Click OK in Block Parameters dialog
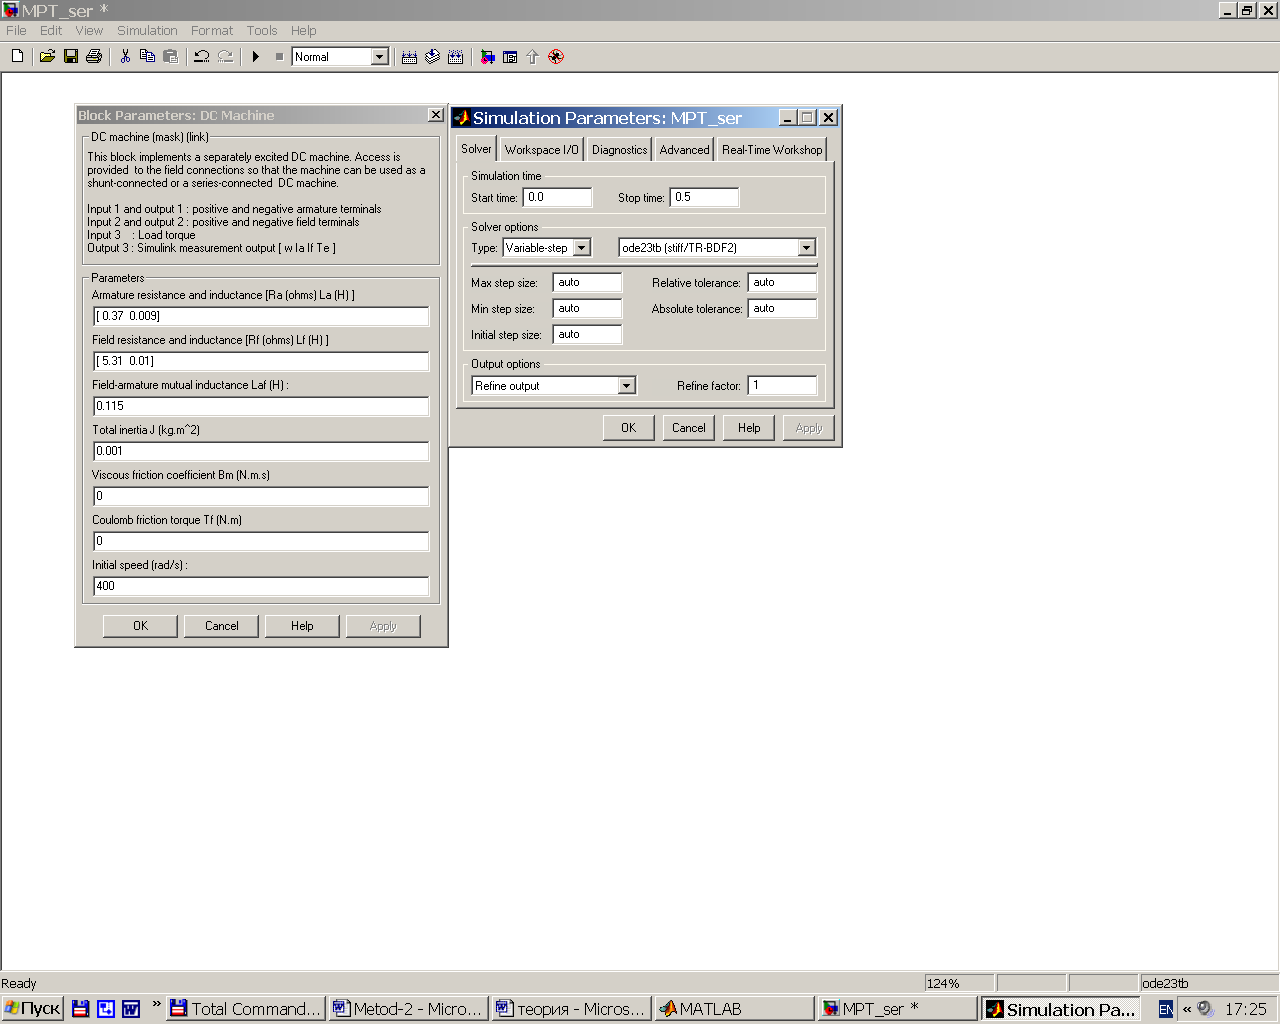This screenshot has height=1024, width=1280. 141,626
